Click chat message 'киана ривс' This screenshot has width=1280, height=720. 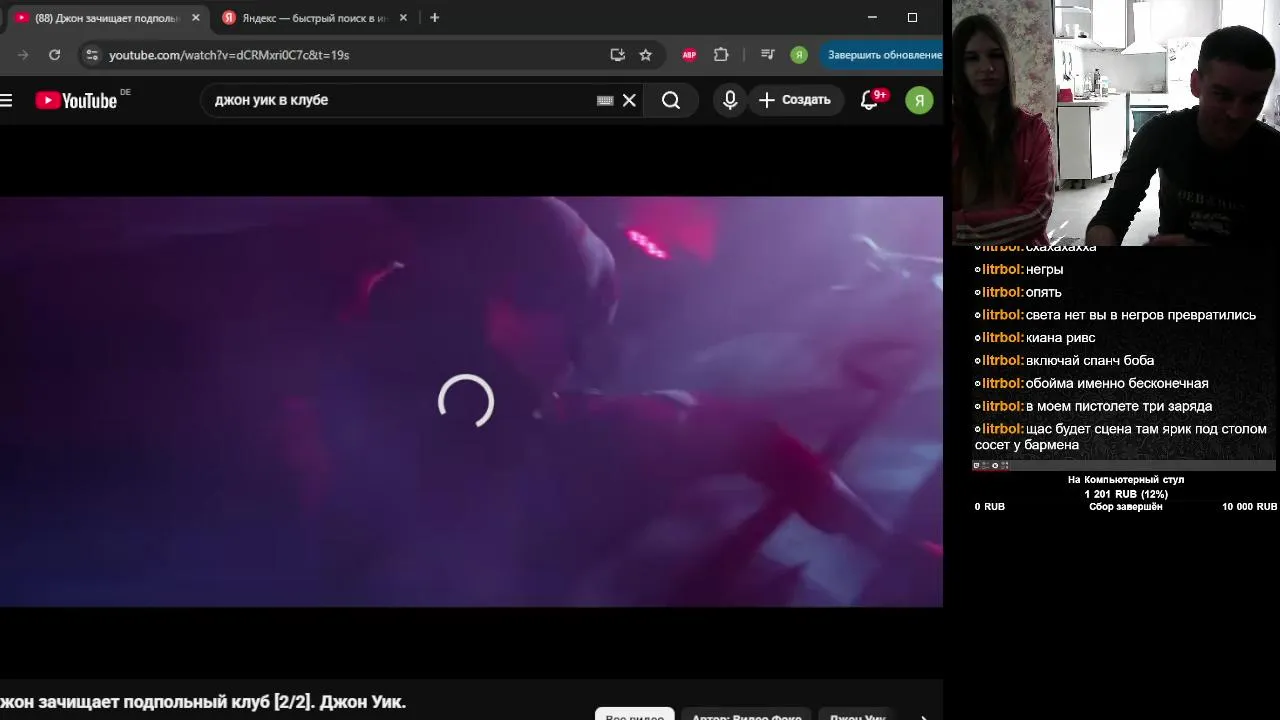(x=1060, y=338)
